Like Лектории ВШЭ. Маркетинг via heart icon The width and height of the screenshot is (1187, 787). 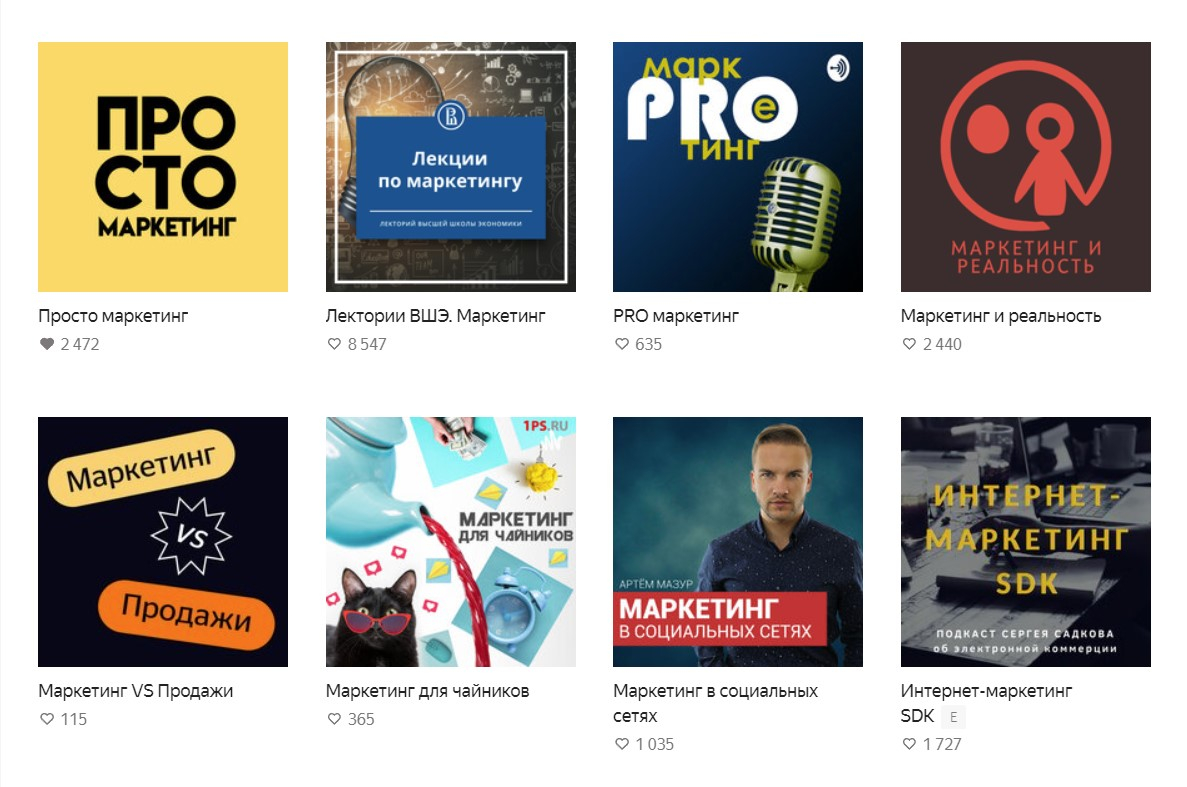(334, 344)
